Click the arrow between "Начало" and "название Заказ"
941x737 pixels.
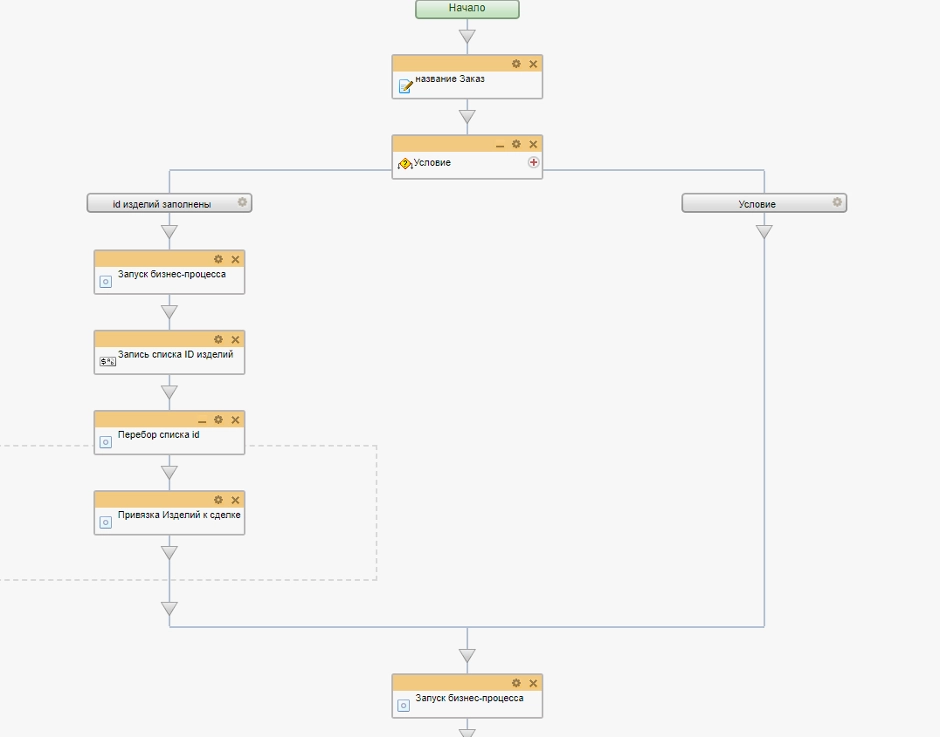point(467,37)
